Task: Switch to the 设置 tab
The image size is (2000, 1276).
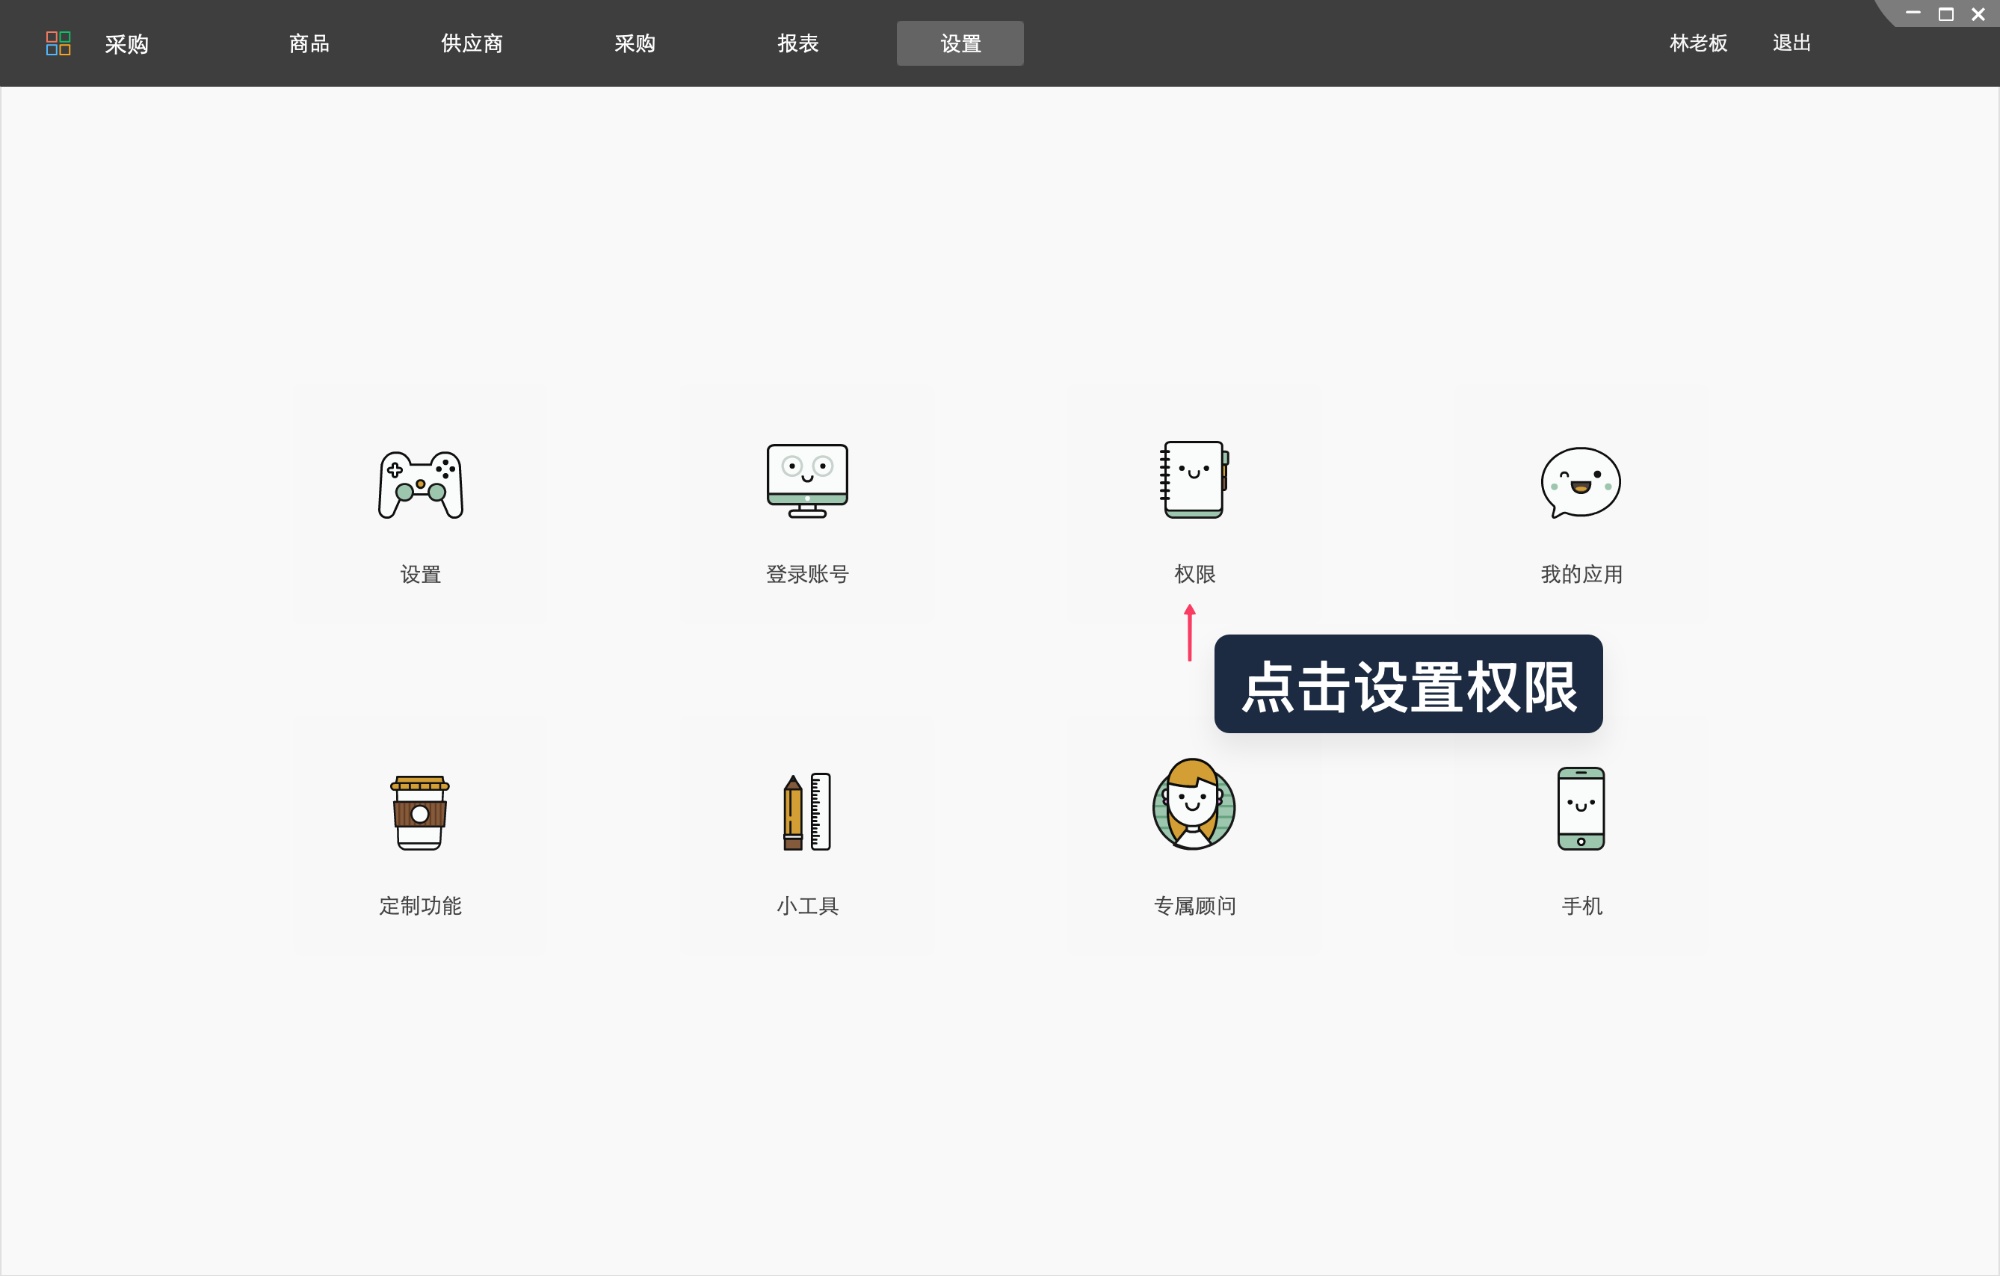Action: click(960, 43)
